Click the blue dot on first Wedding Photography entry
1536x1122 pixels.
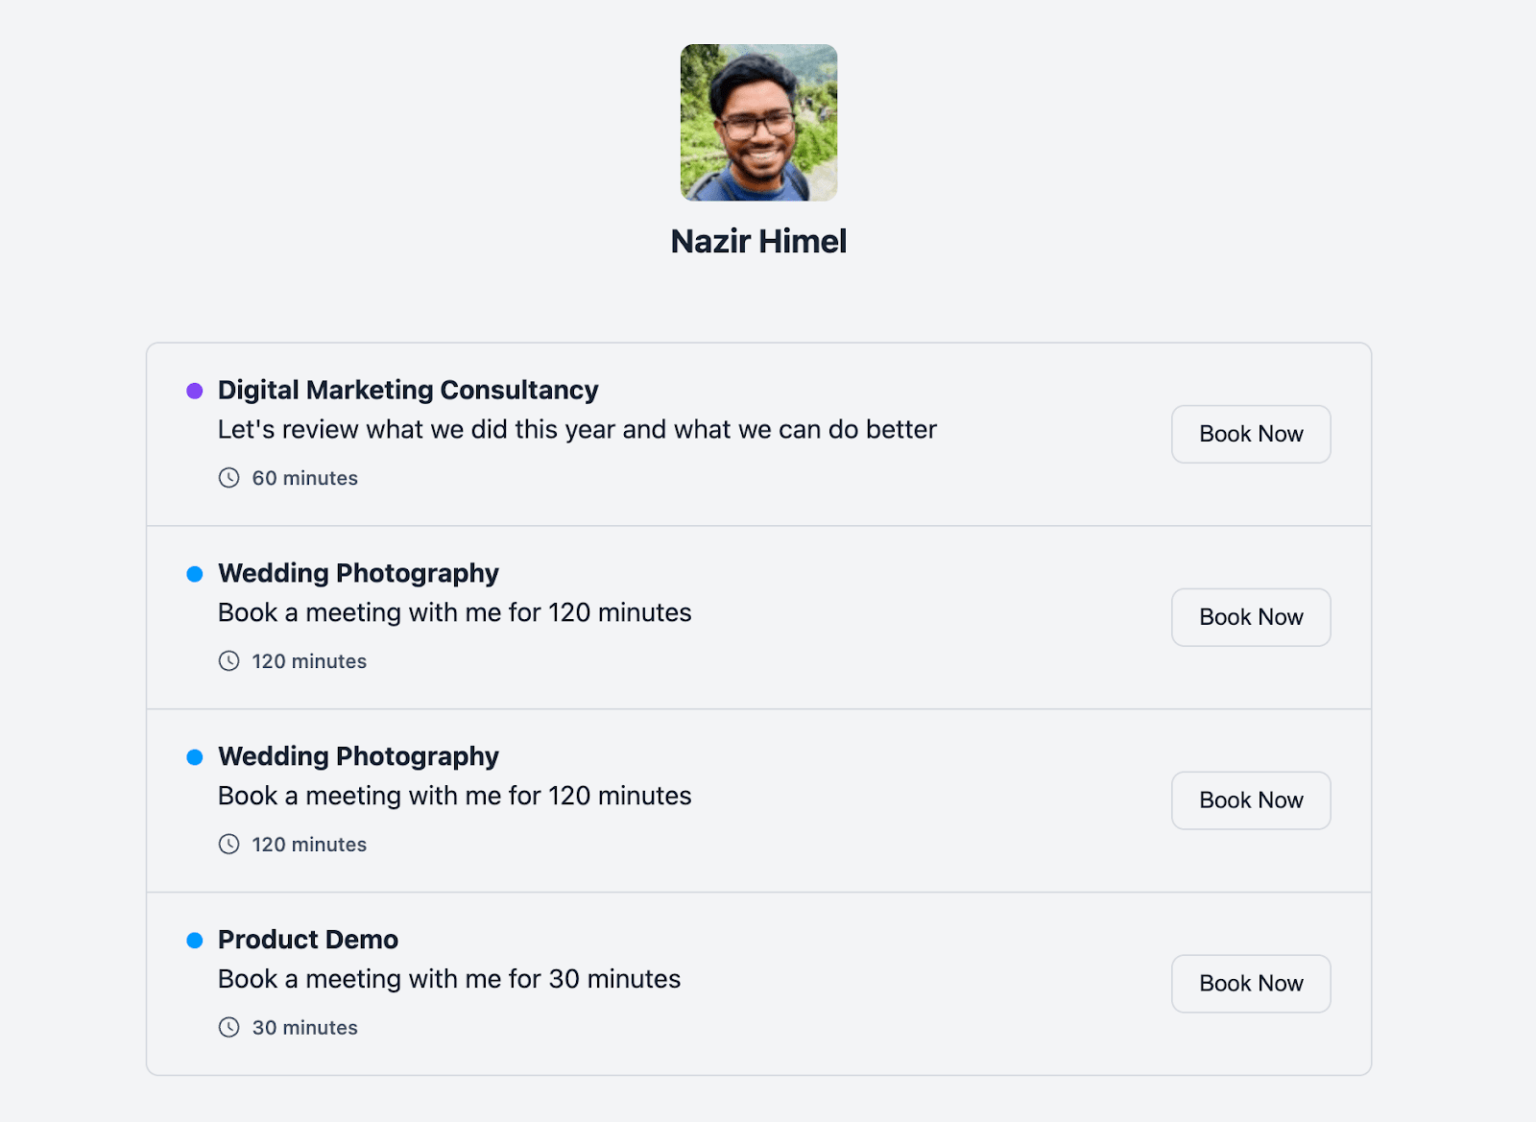coord(195,573)
